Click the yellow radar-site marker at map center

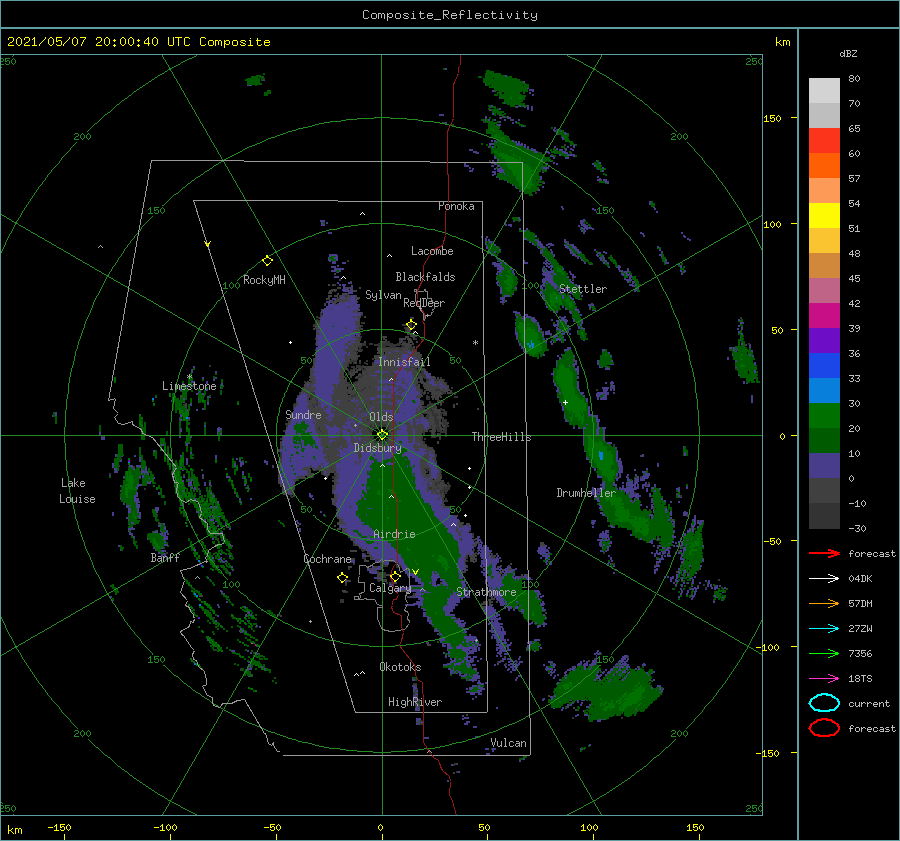[382, 435]
